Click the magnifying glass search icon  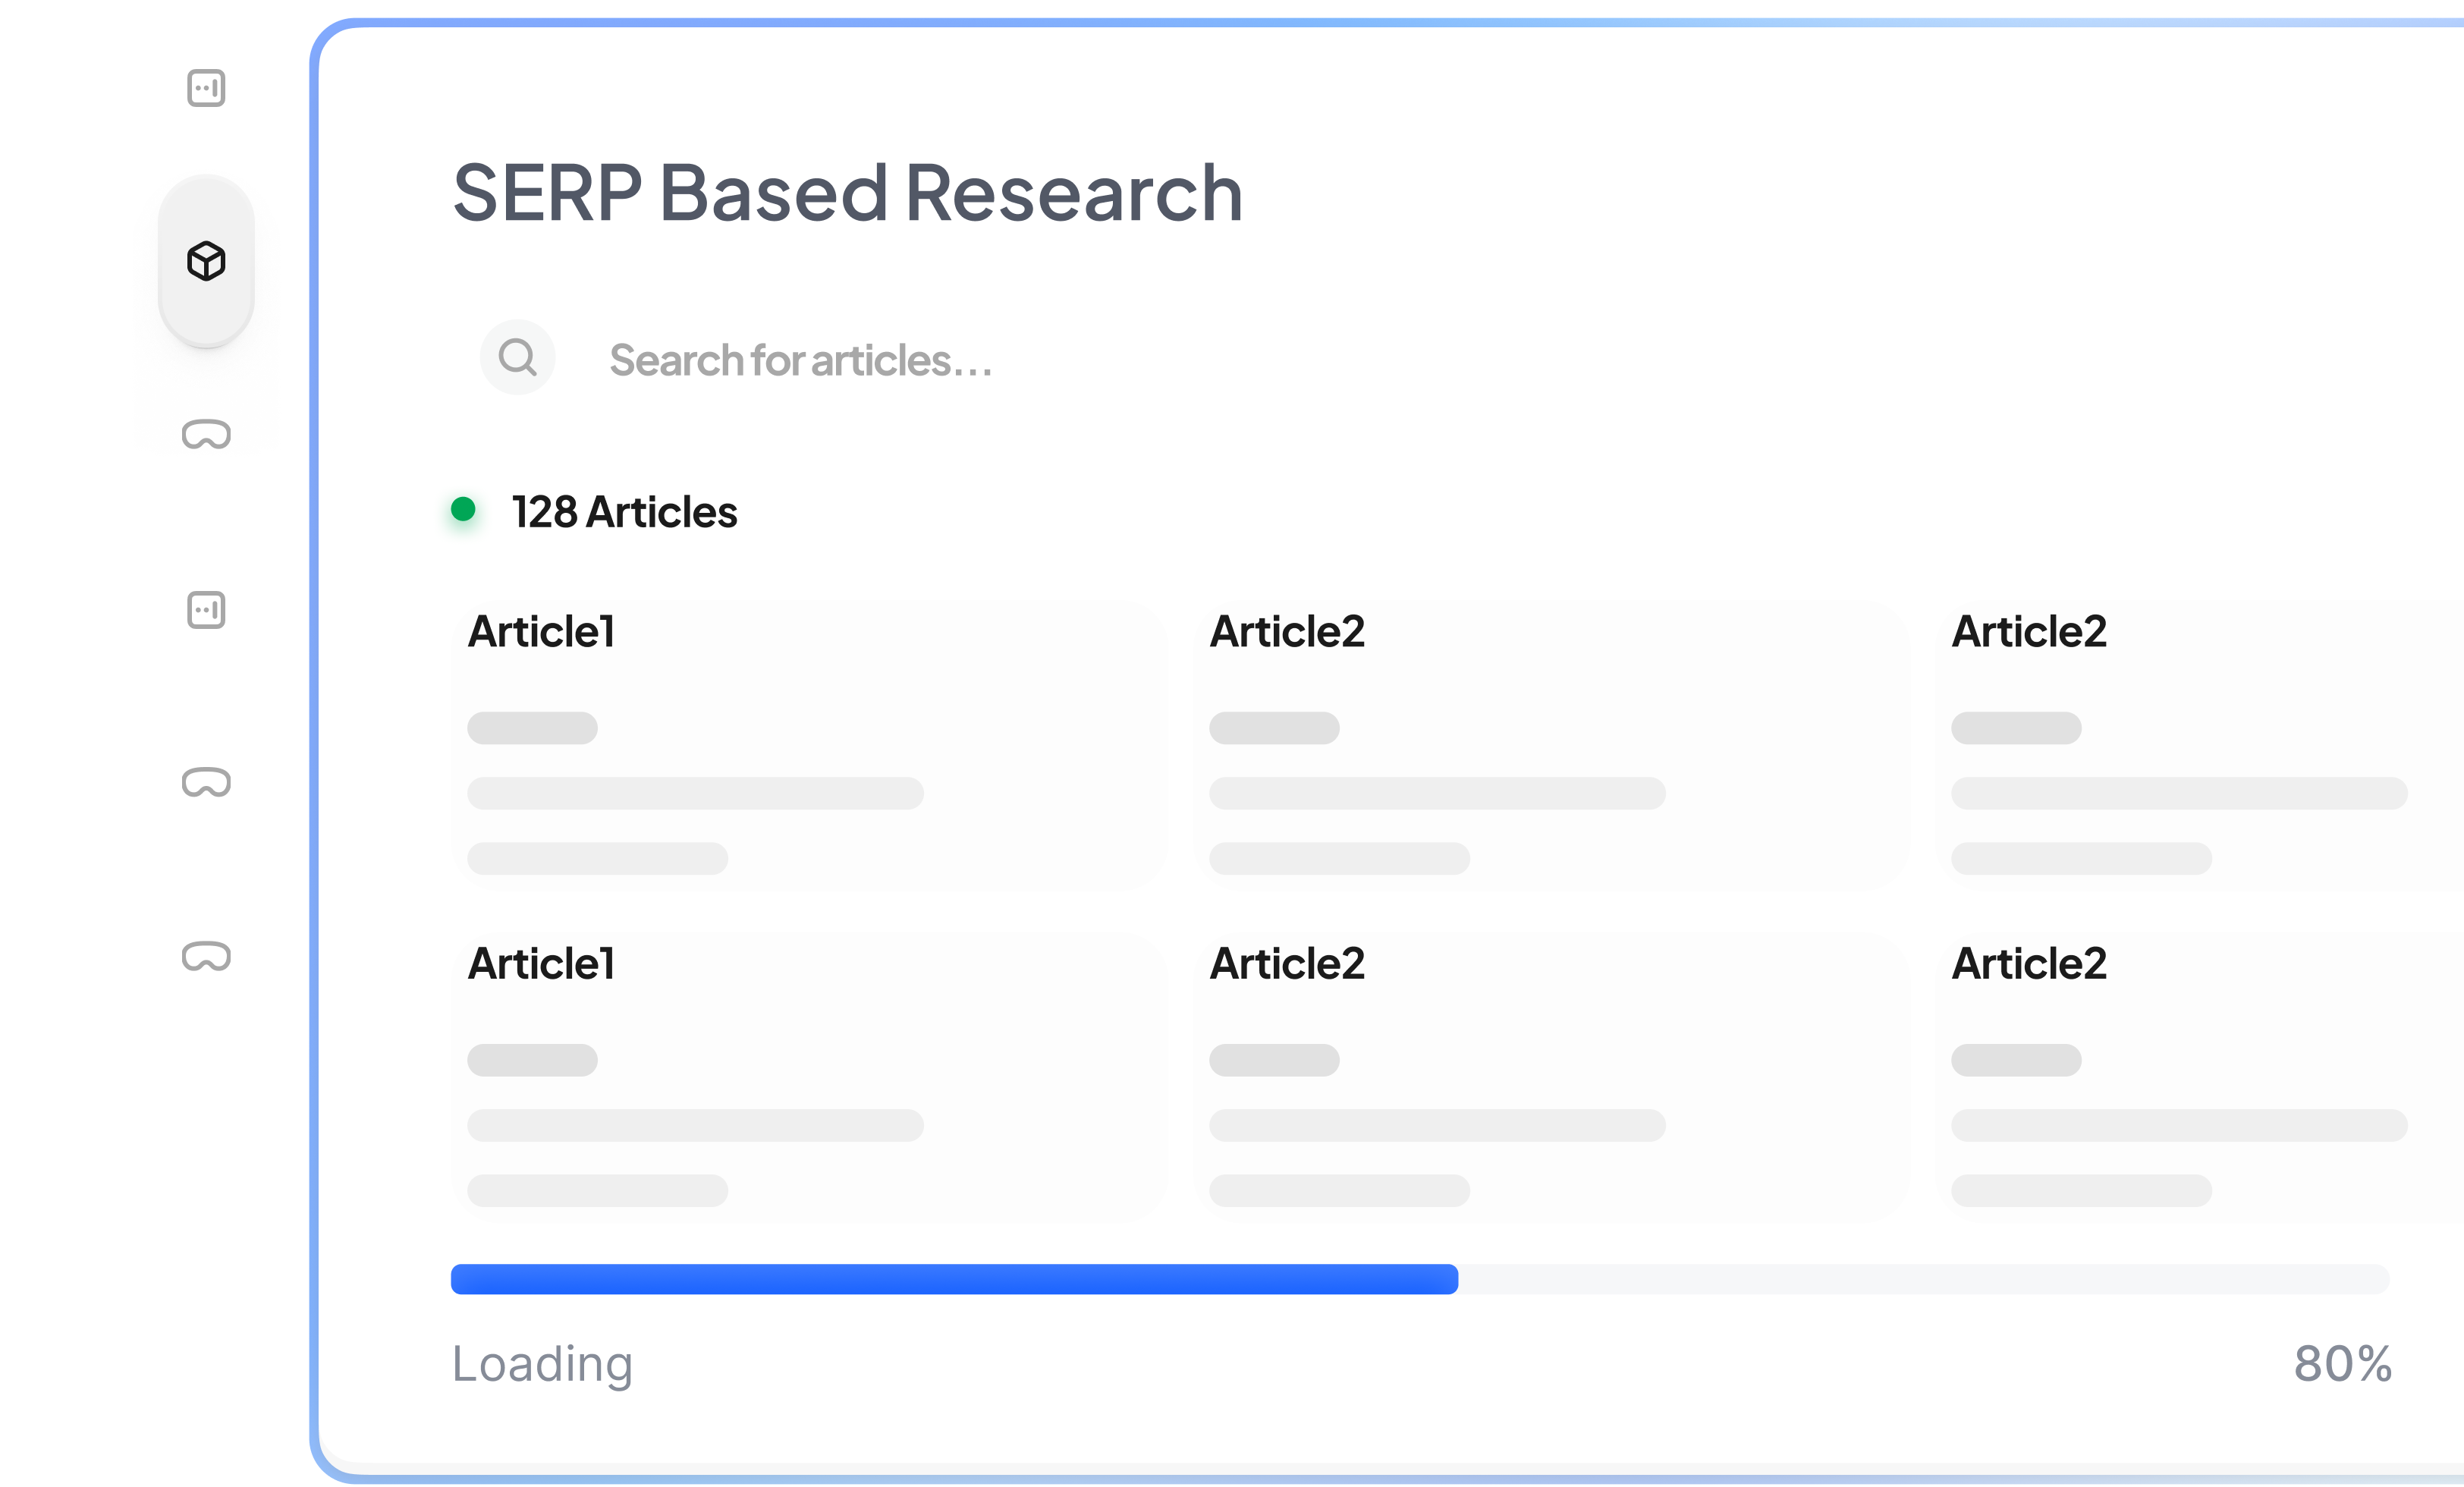517,357
